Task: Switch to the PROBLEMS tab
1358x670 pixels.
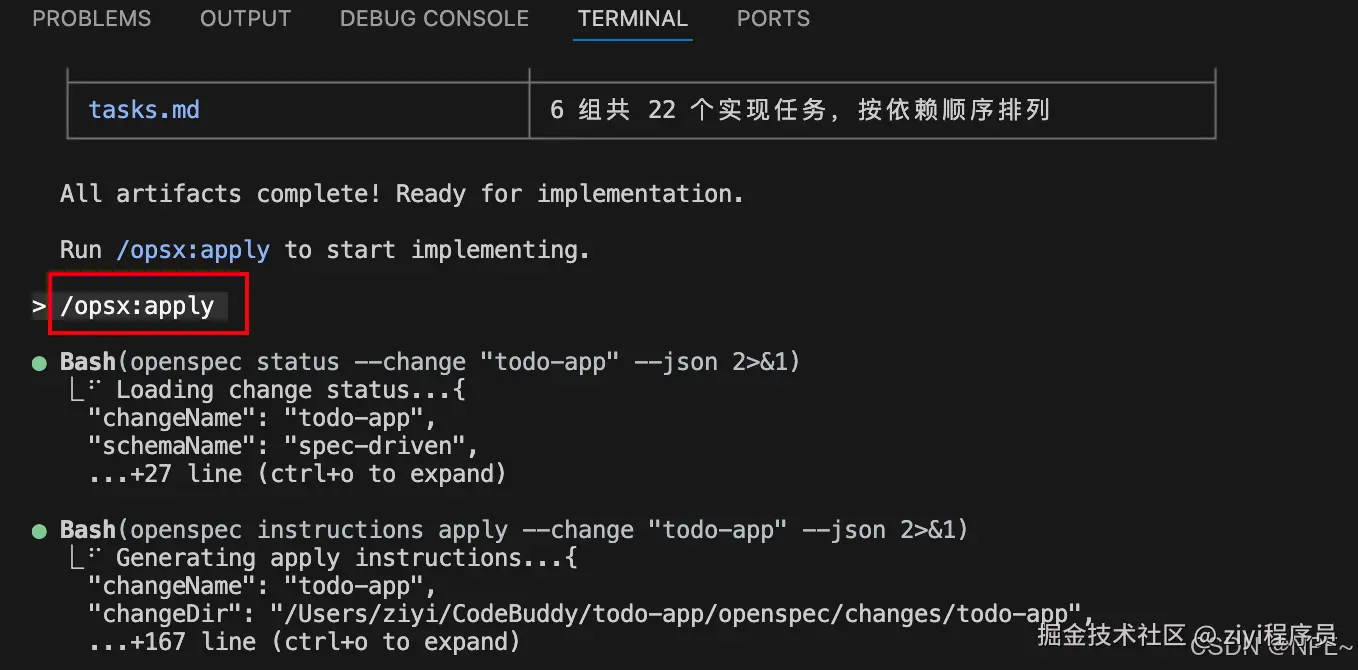Action: point(91,19)
